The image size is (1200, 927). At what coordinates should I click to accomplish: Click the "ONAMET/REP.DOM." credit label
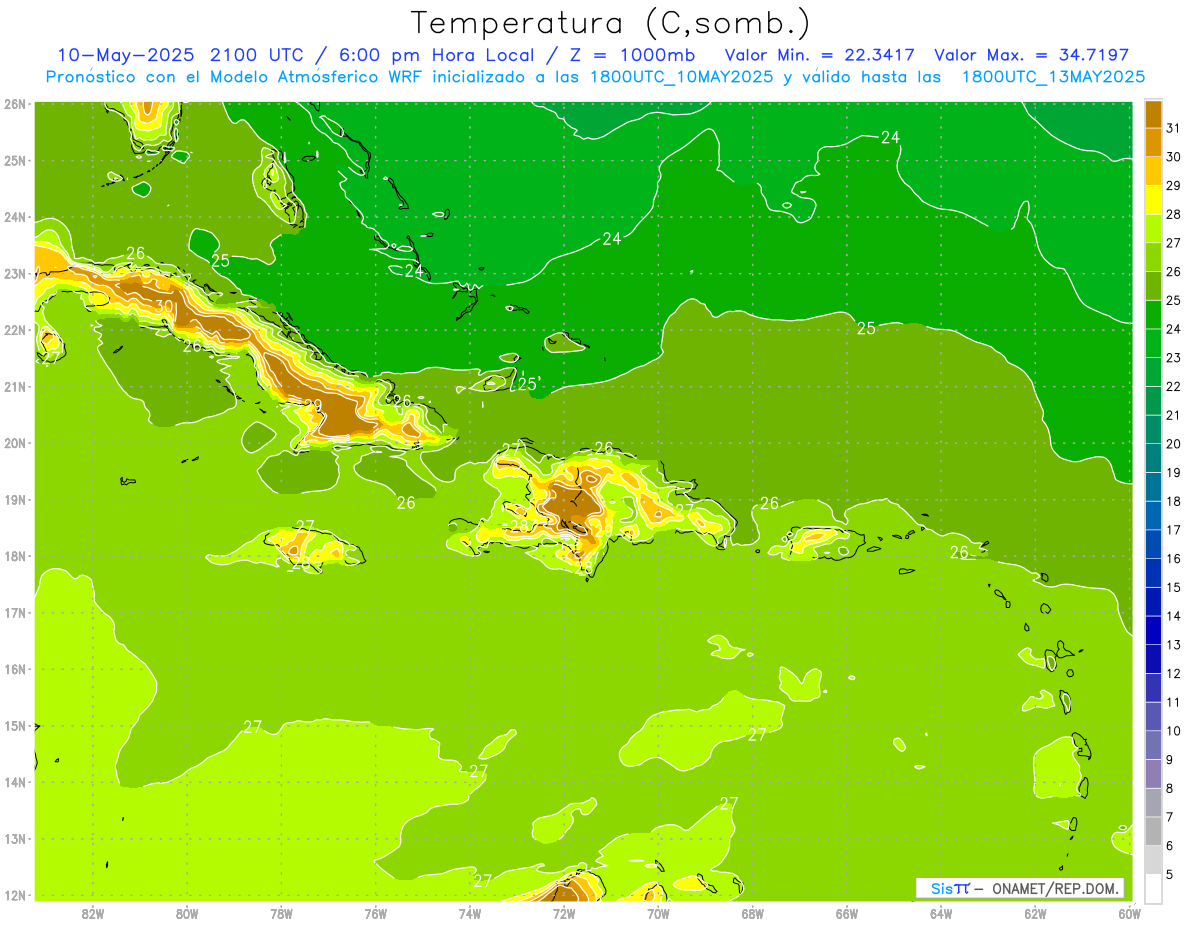[1054, 888]
